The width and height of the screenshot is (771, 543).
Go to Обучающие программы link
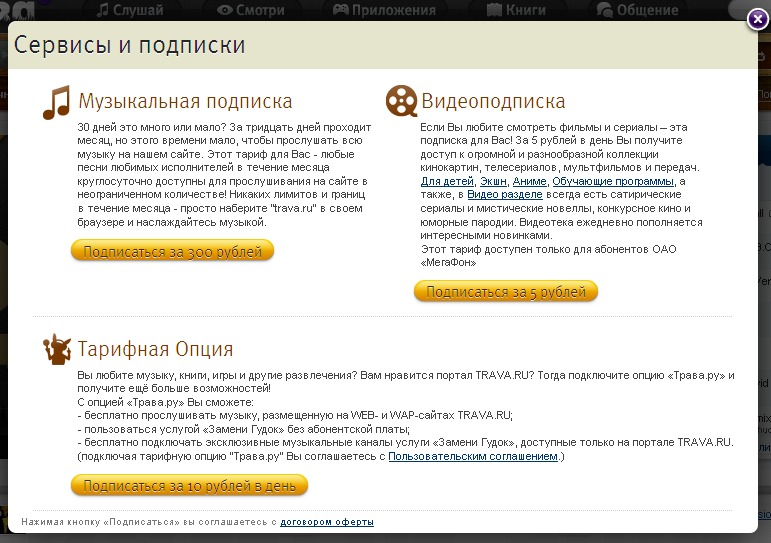613,181
